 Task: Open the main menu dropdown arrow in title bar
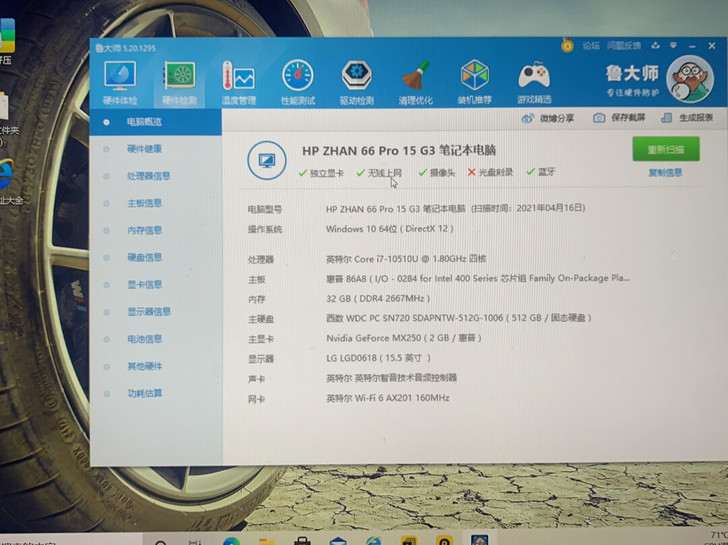click(673, 45)
